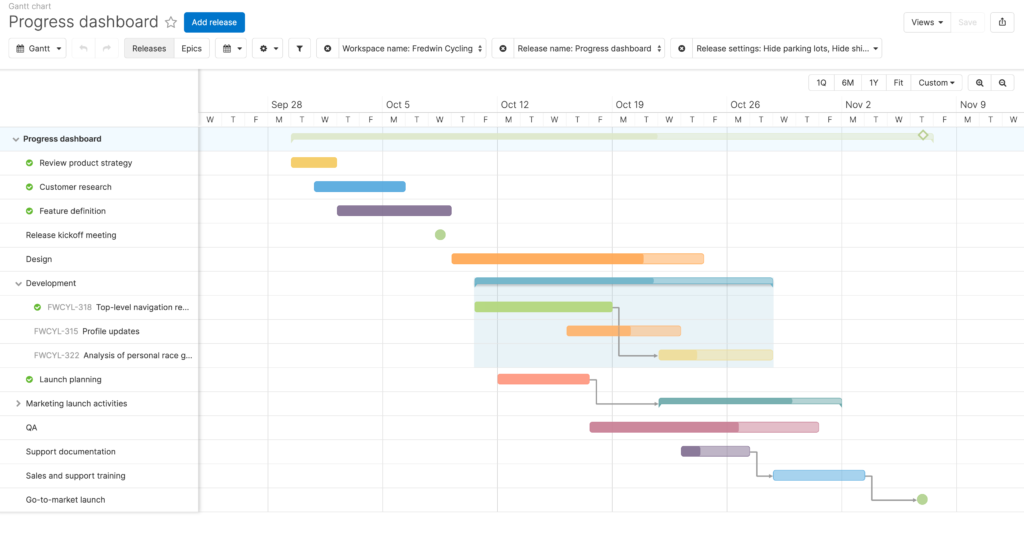The height and width of the screenshot is (540, 1024).
Task: Click the redo arrow icon
Action: point(106,48)
